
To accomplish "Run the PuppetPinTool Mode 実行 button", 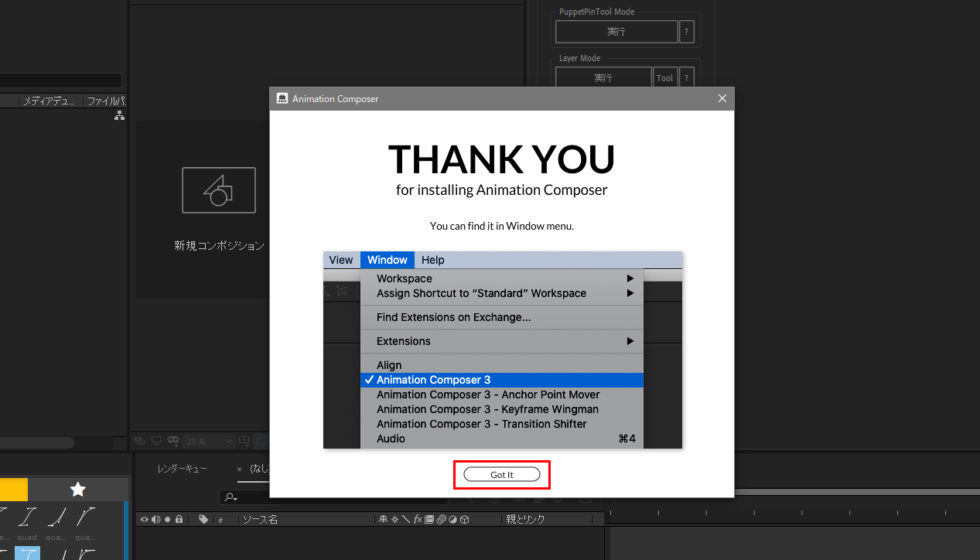I will click(616, 31).
